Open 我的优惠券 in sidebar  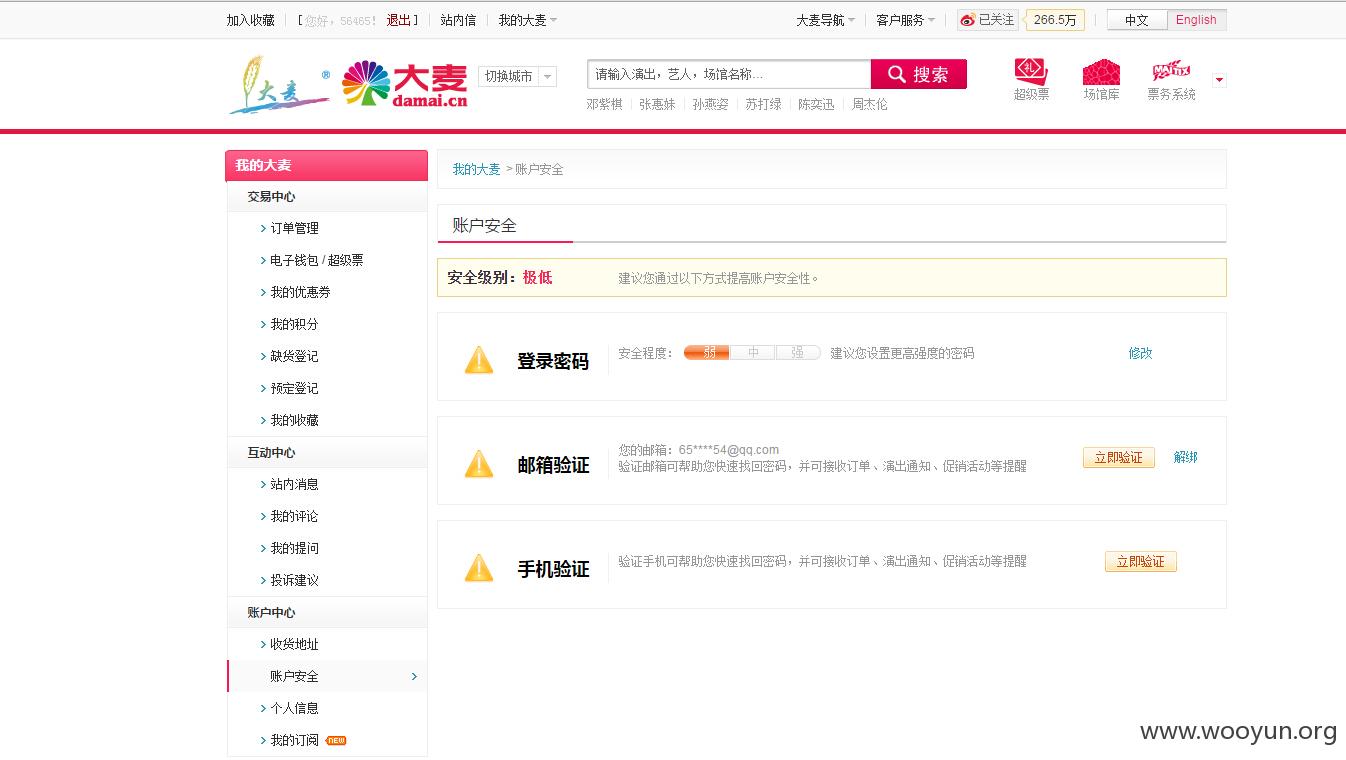point(300,292)
